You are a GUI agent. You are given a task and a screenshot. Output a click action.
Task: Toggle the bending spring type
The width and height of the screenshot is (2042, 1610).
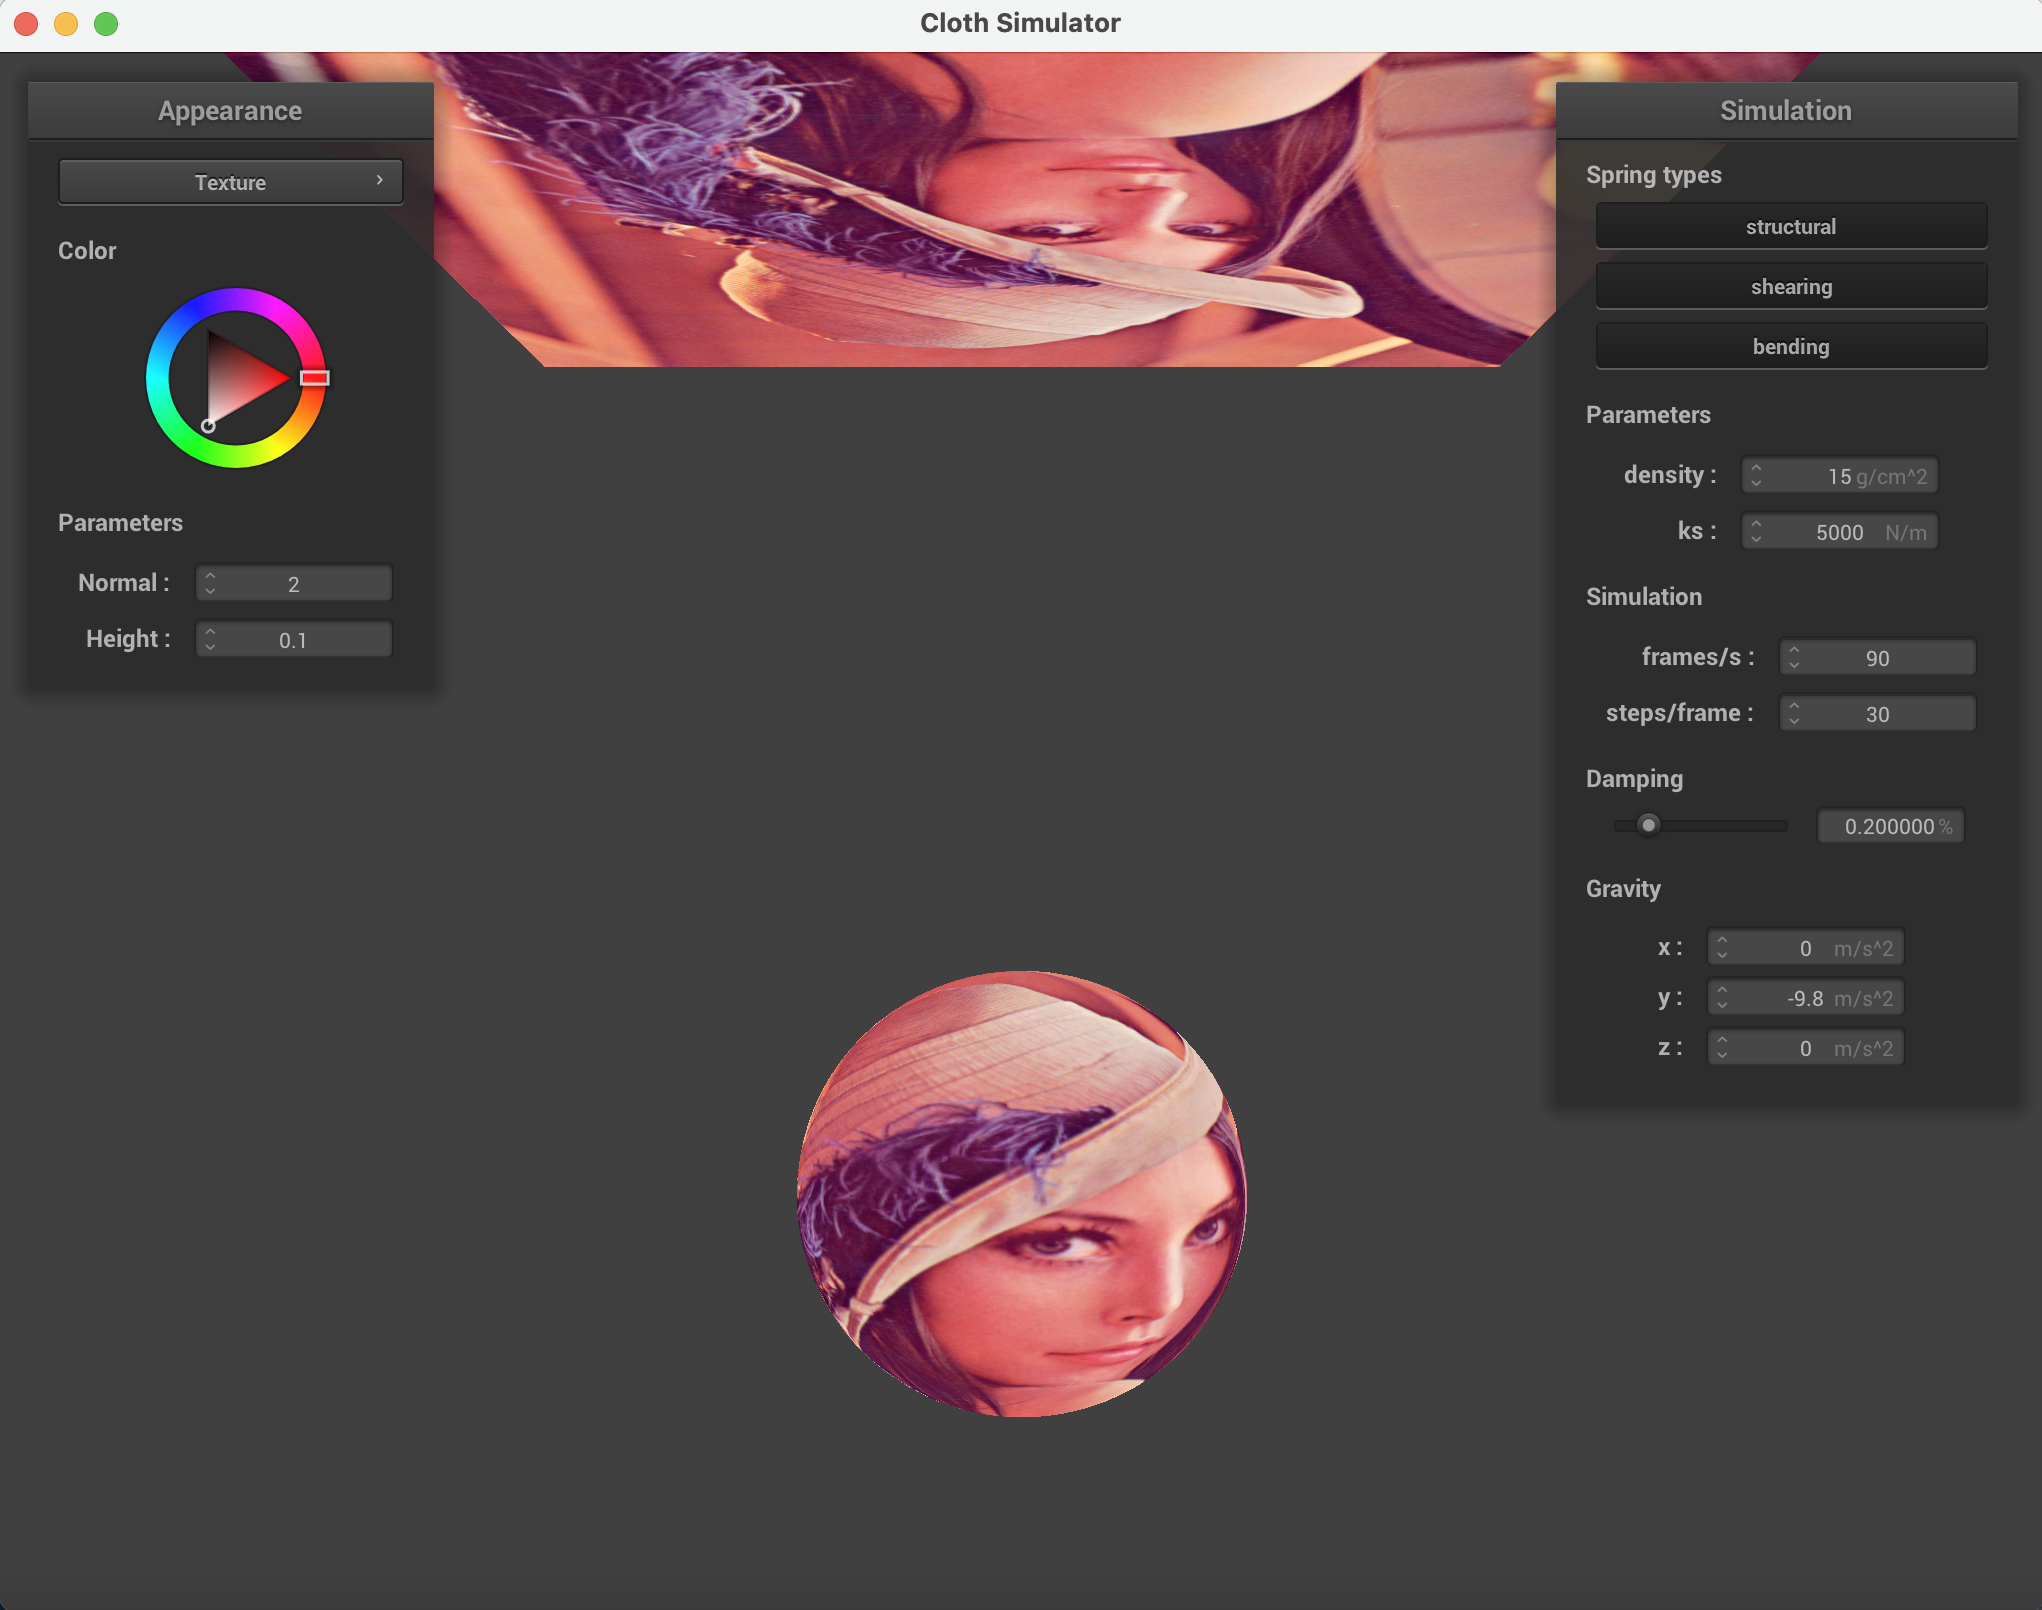pyautogui.click(x=1790, y=347)
